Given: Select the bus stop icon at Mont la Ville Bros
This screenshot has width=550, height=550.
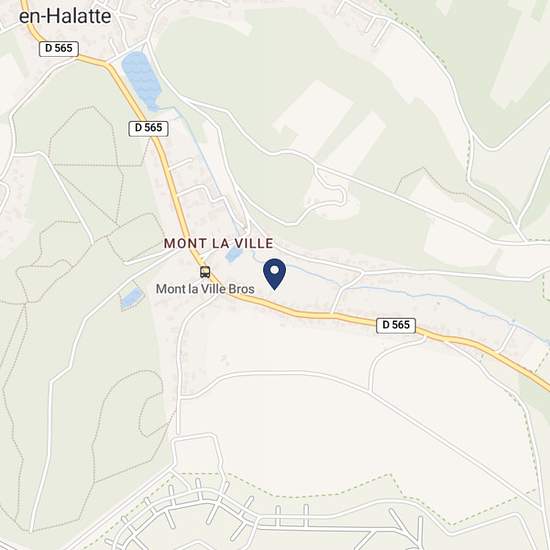Looking at the screenshot, I should click(x=205, y=272).
